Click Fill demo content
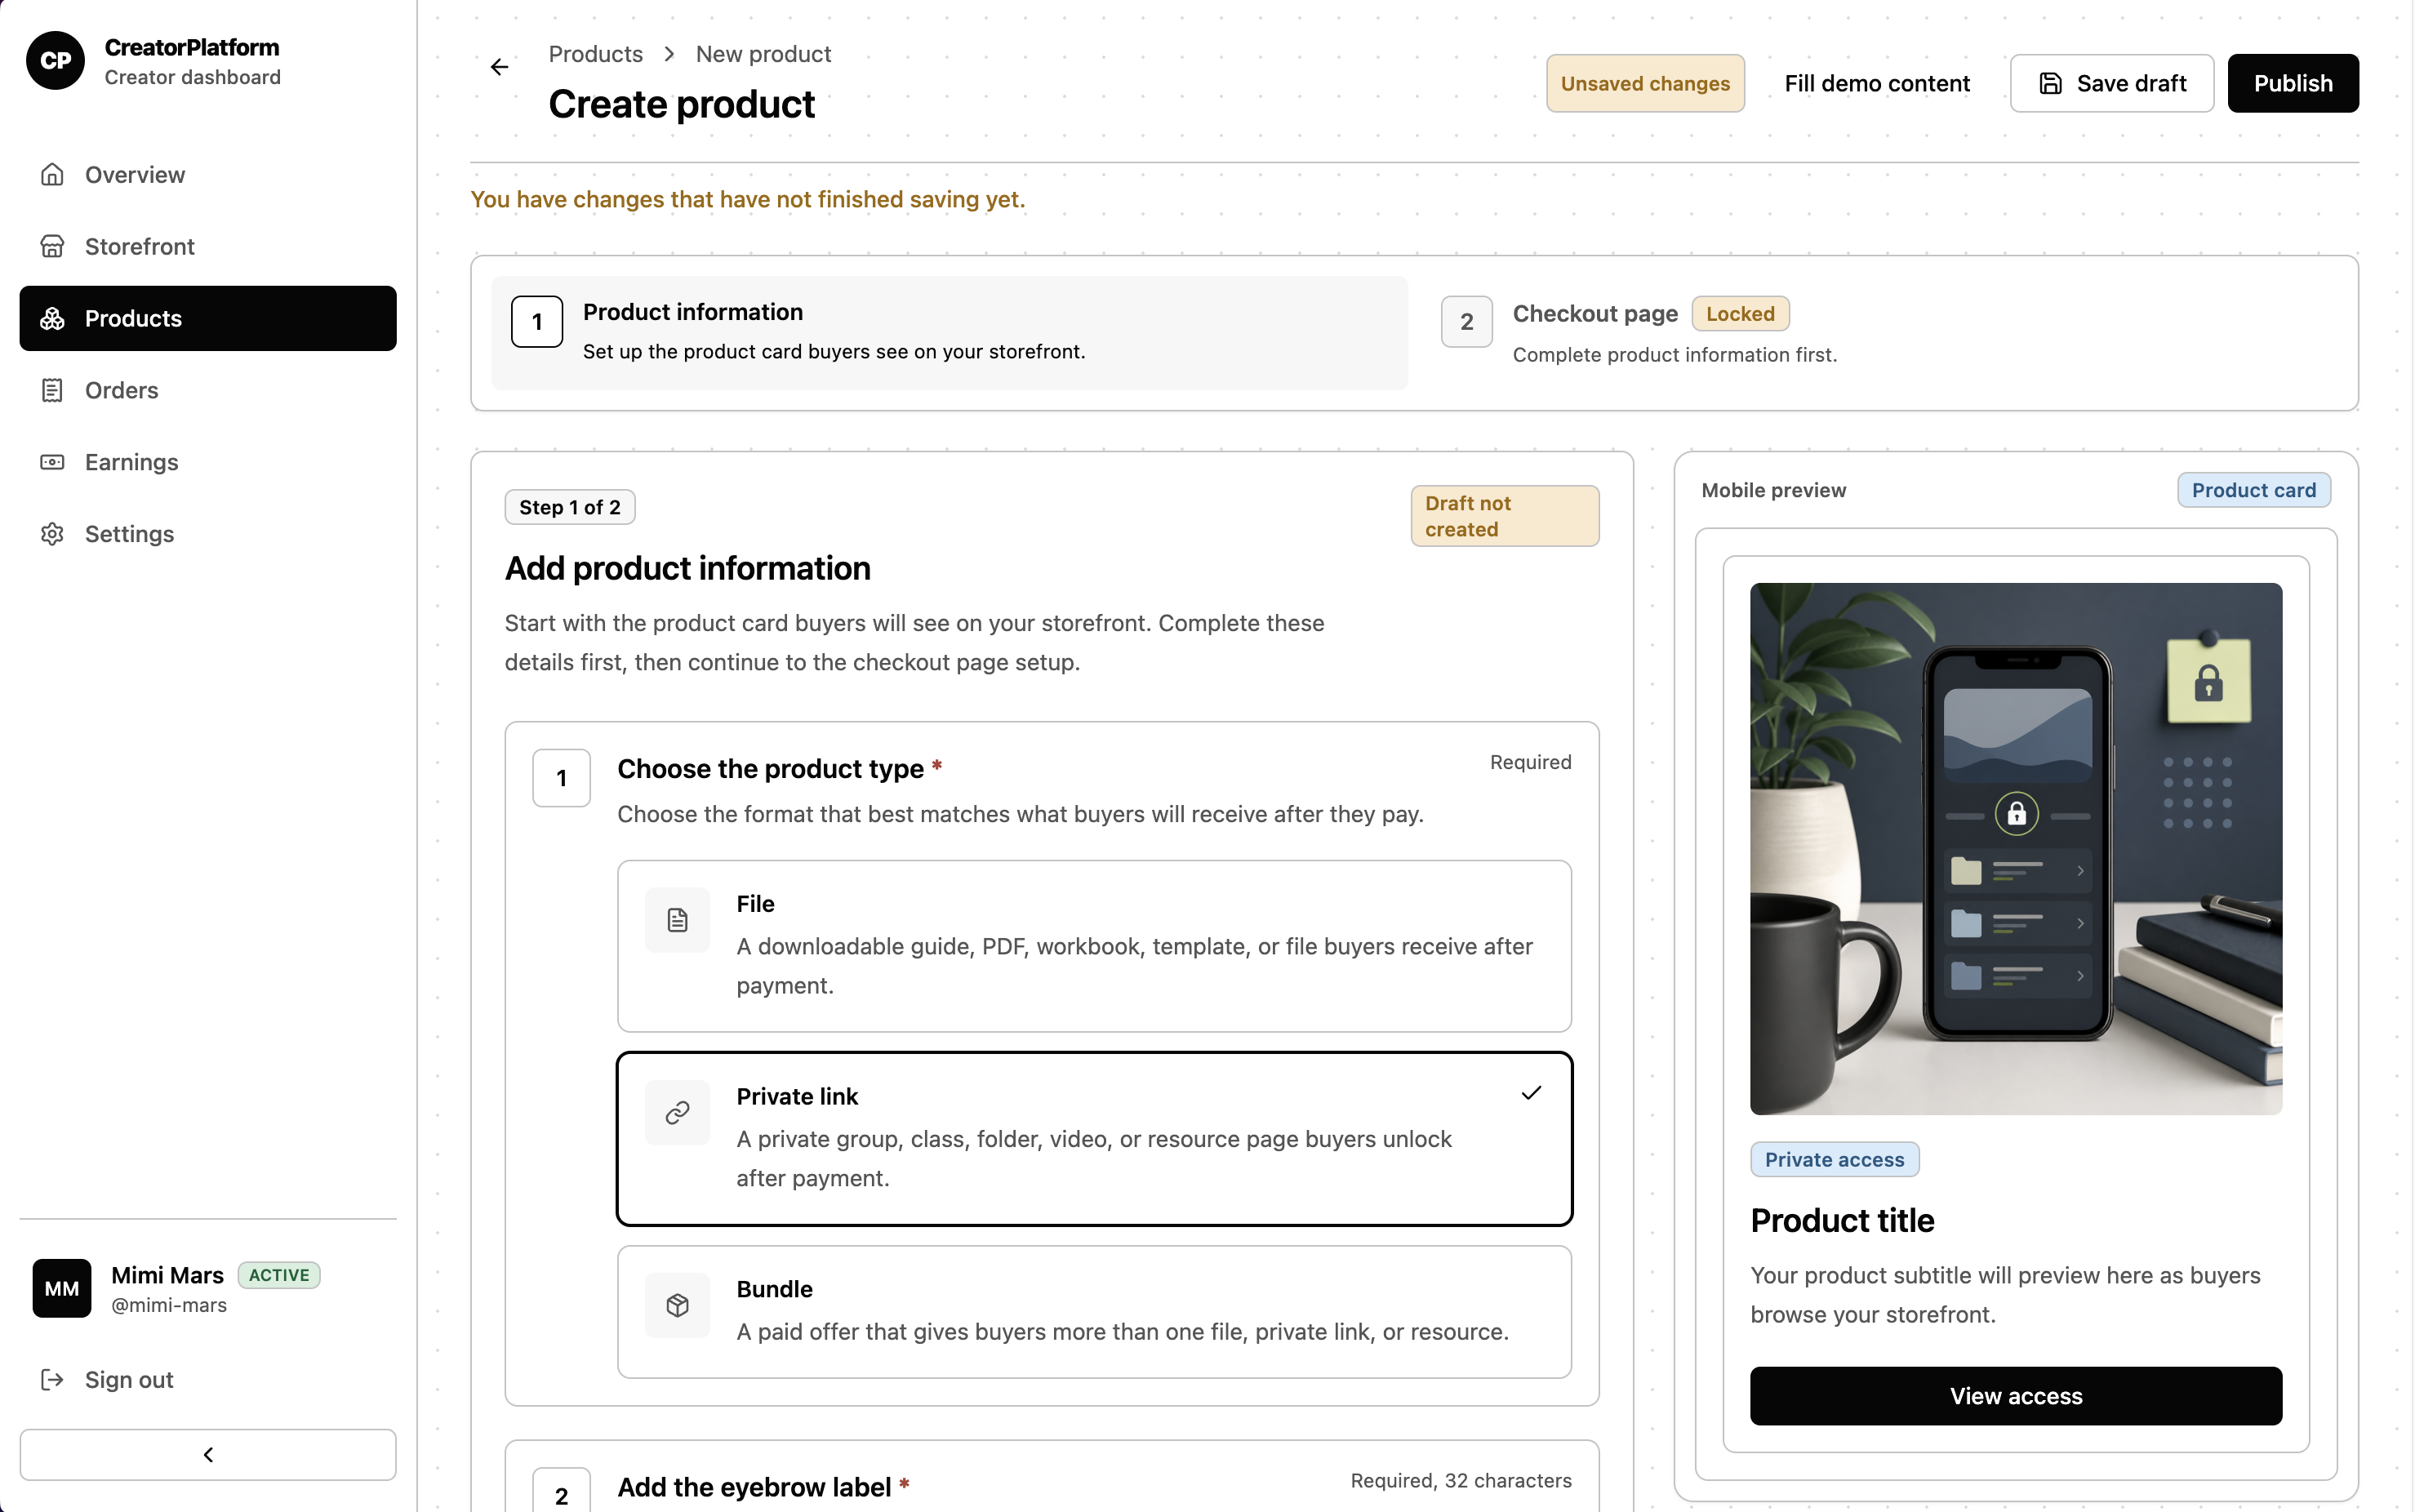This screenshot has height=1512, width=2415. coord(1876,84)
